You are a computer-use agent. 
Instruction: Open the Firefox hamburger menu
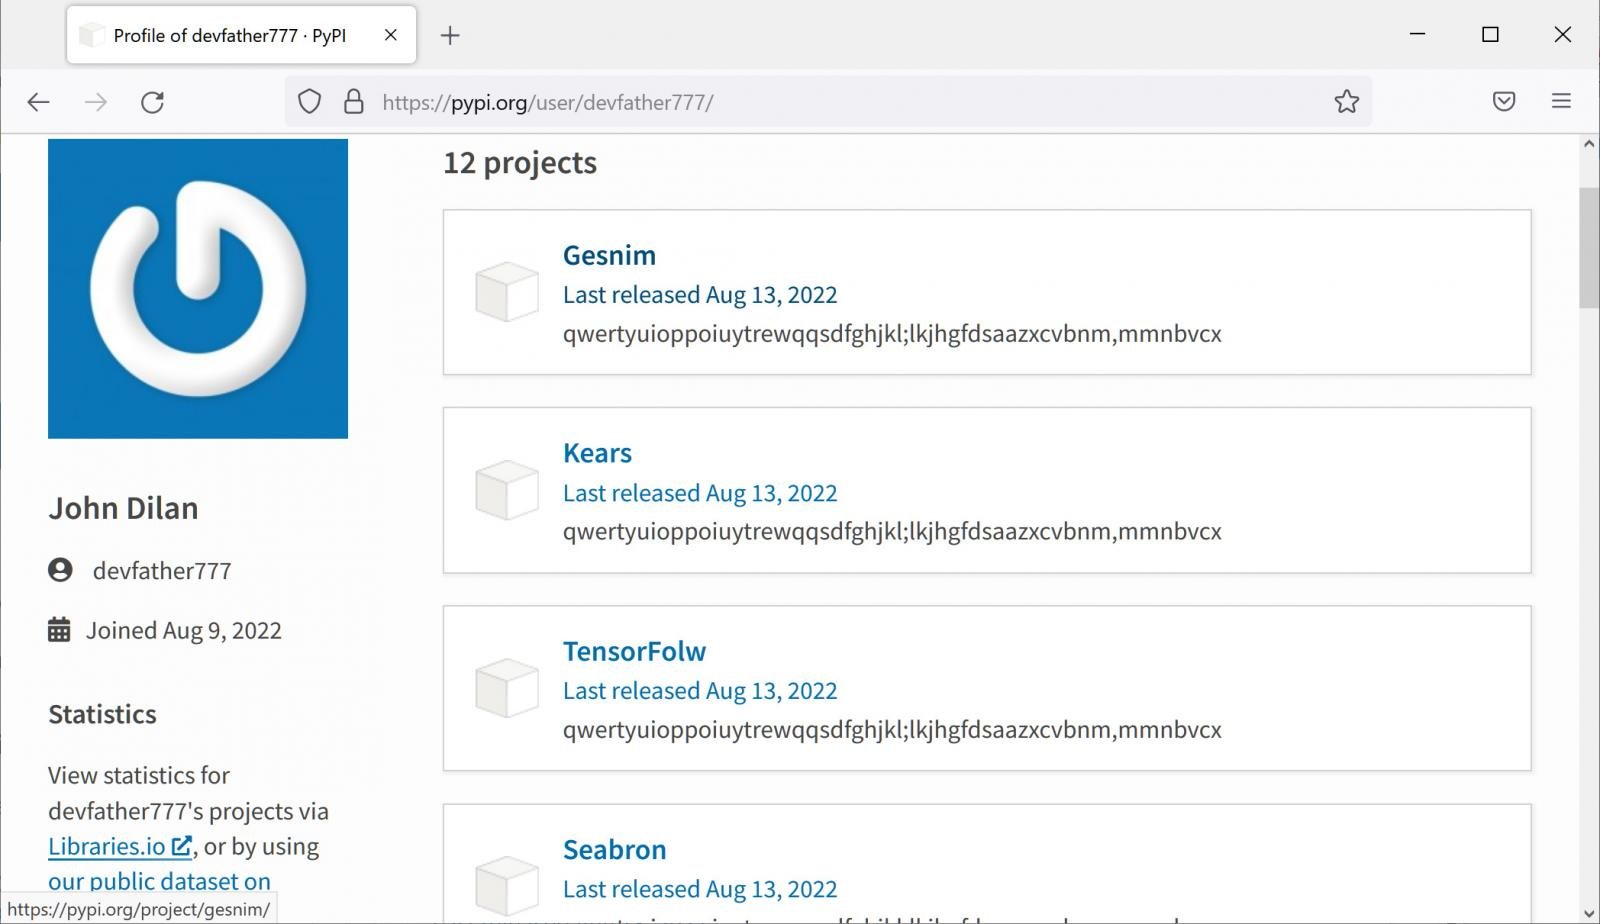point(1560,102)
